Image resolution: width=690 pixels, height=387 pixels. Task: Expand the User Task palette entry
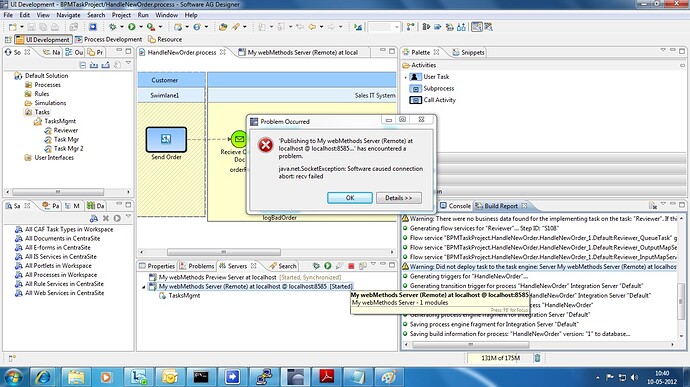(x=405, y=77)
